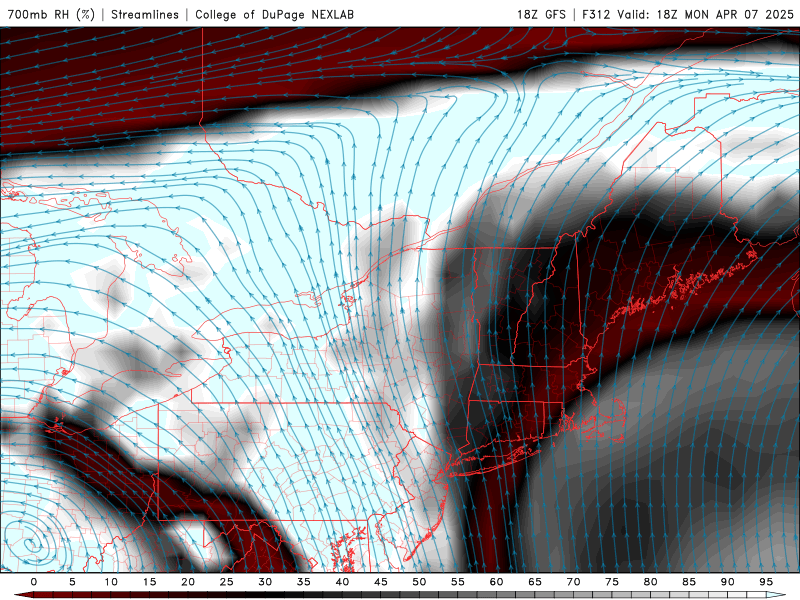Click the '90' value on the color scale
Screen dimensions: 800x600
tap(727, 582)
